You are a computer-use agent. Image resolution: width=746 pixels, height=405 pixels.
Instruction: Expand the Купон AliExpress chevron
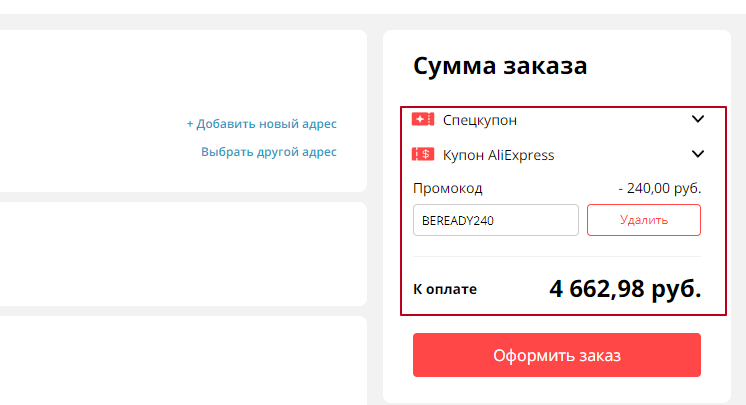coord(698,154)
